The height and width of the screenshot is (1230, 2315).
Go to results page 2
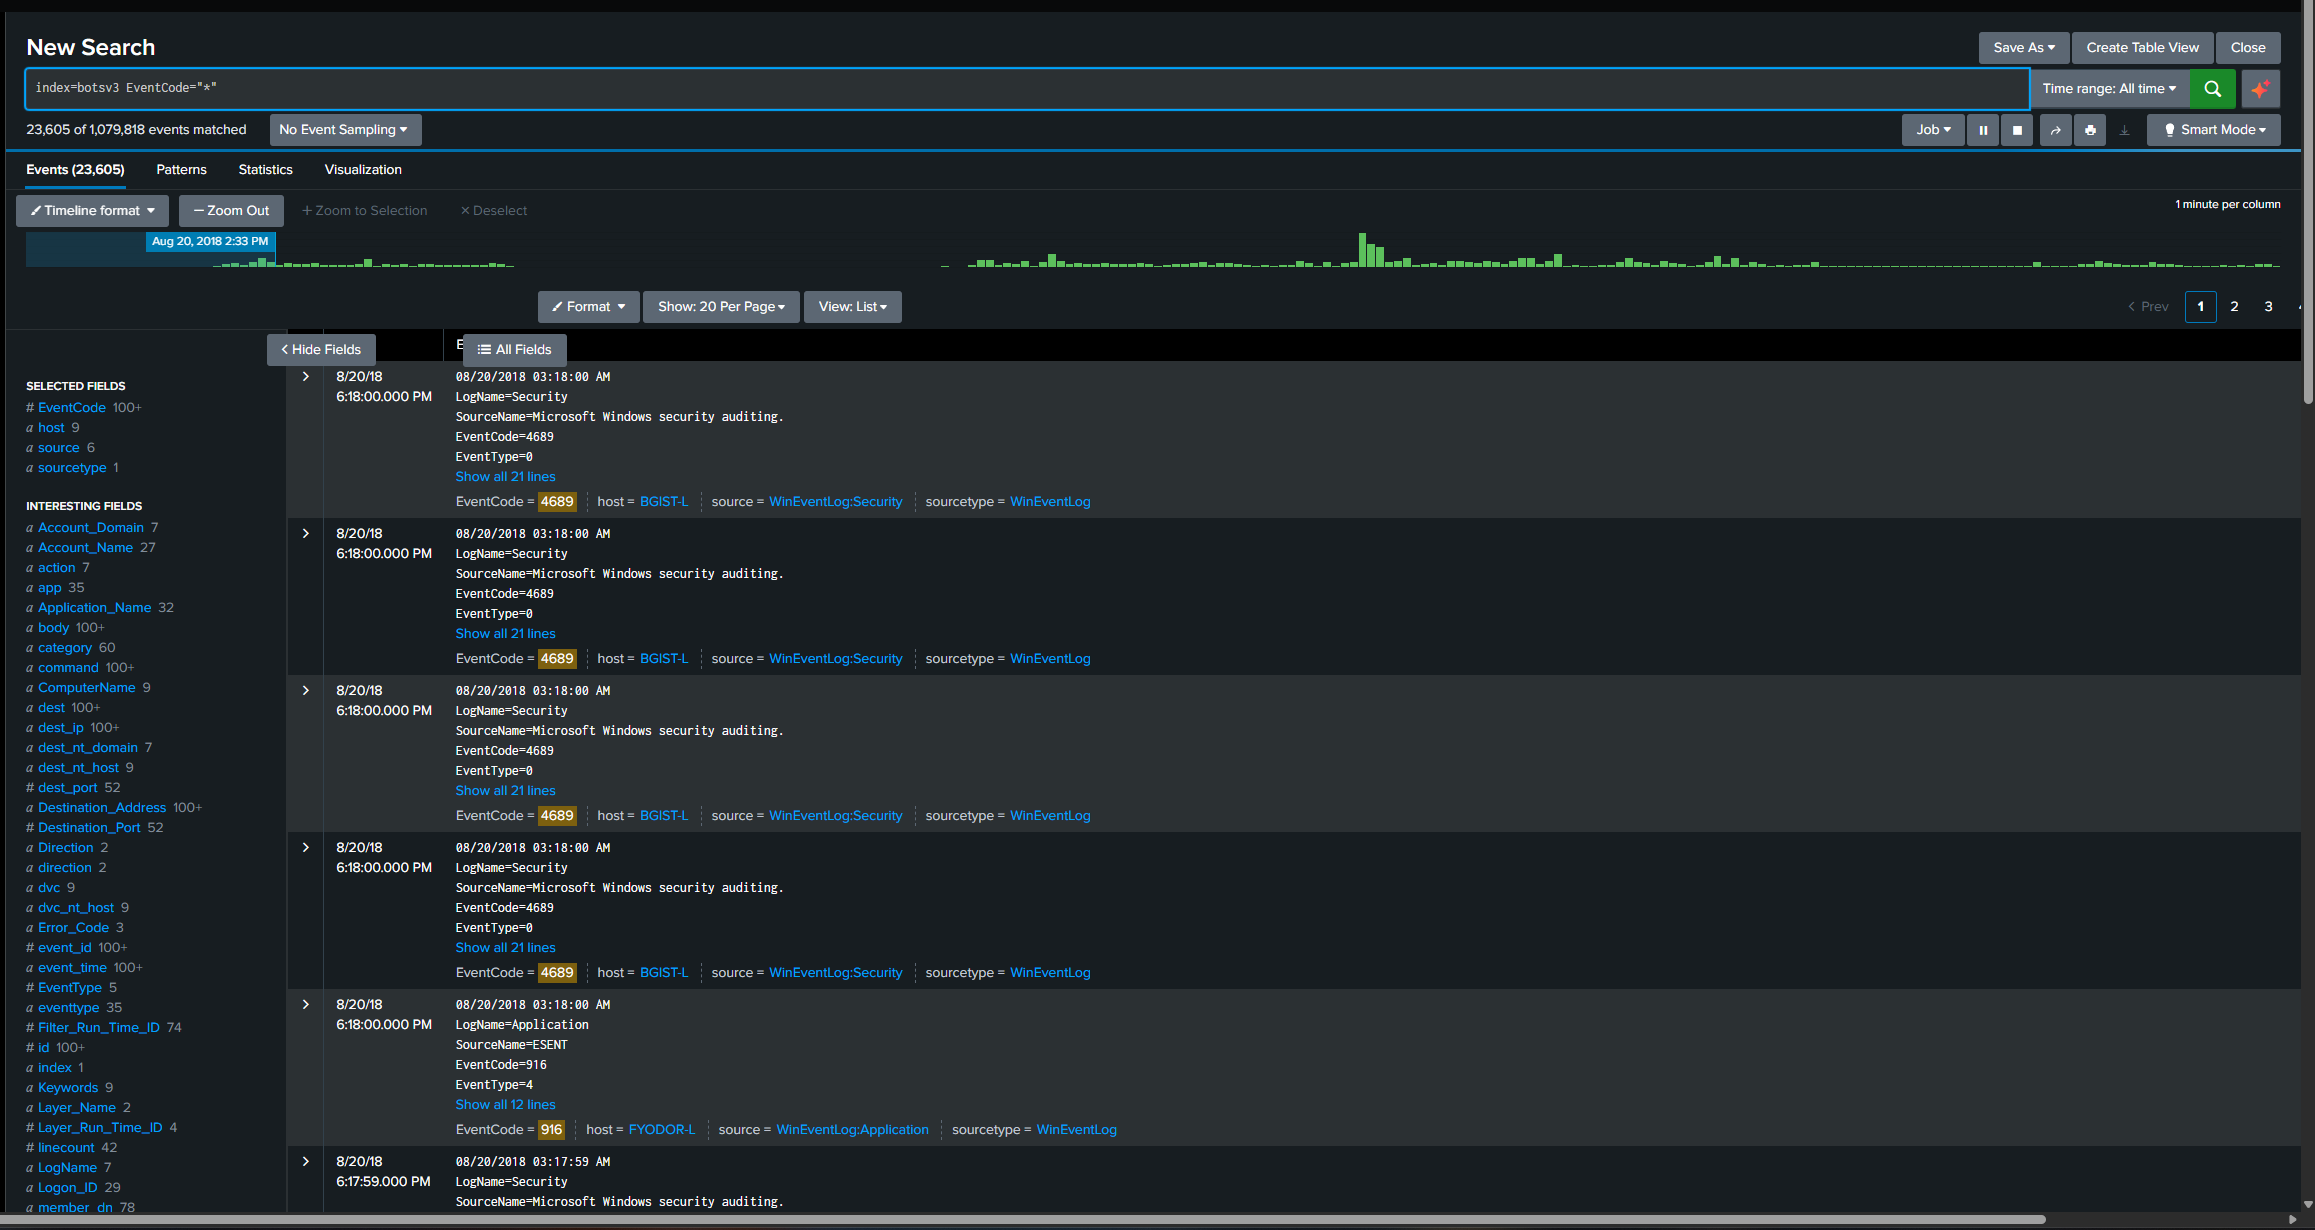pyautogui.click(x=2234, y=307)
